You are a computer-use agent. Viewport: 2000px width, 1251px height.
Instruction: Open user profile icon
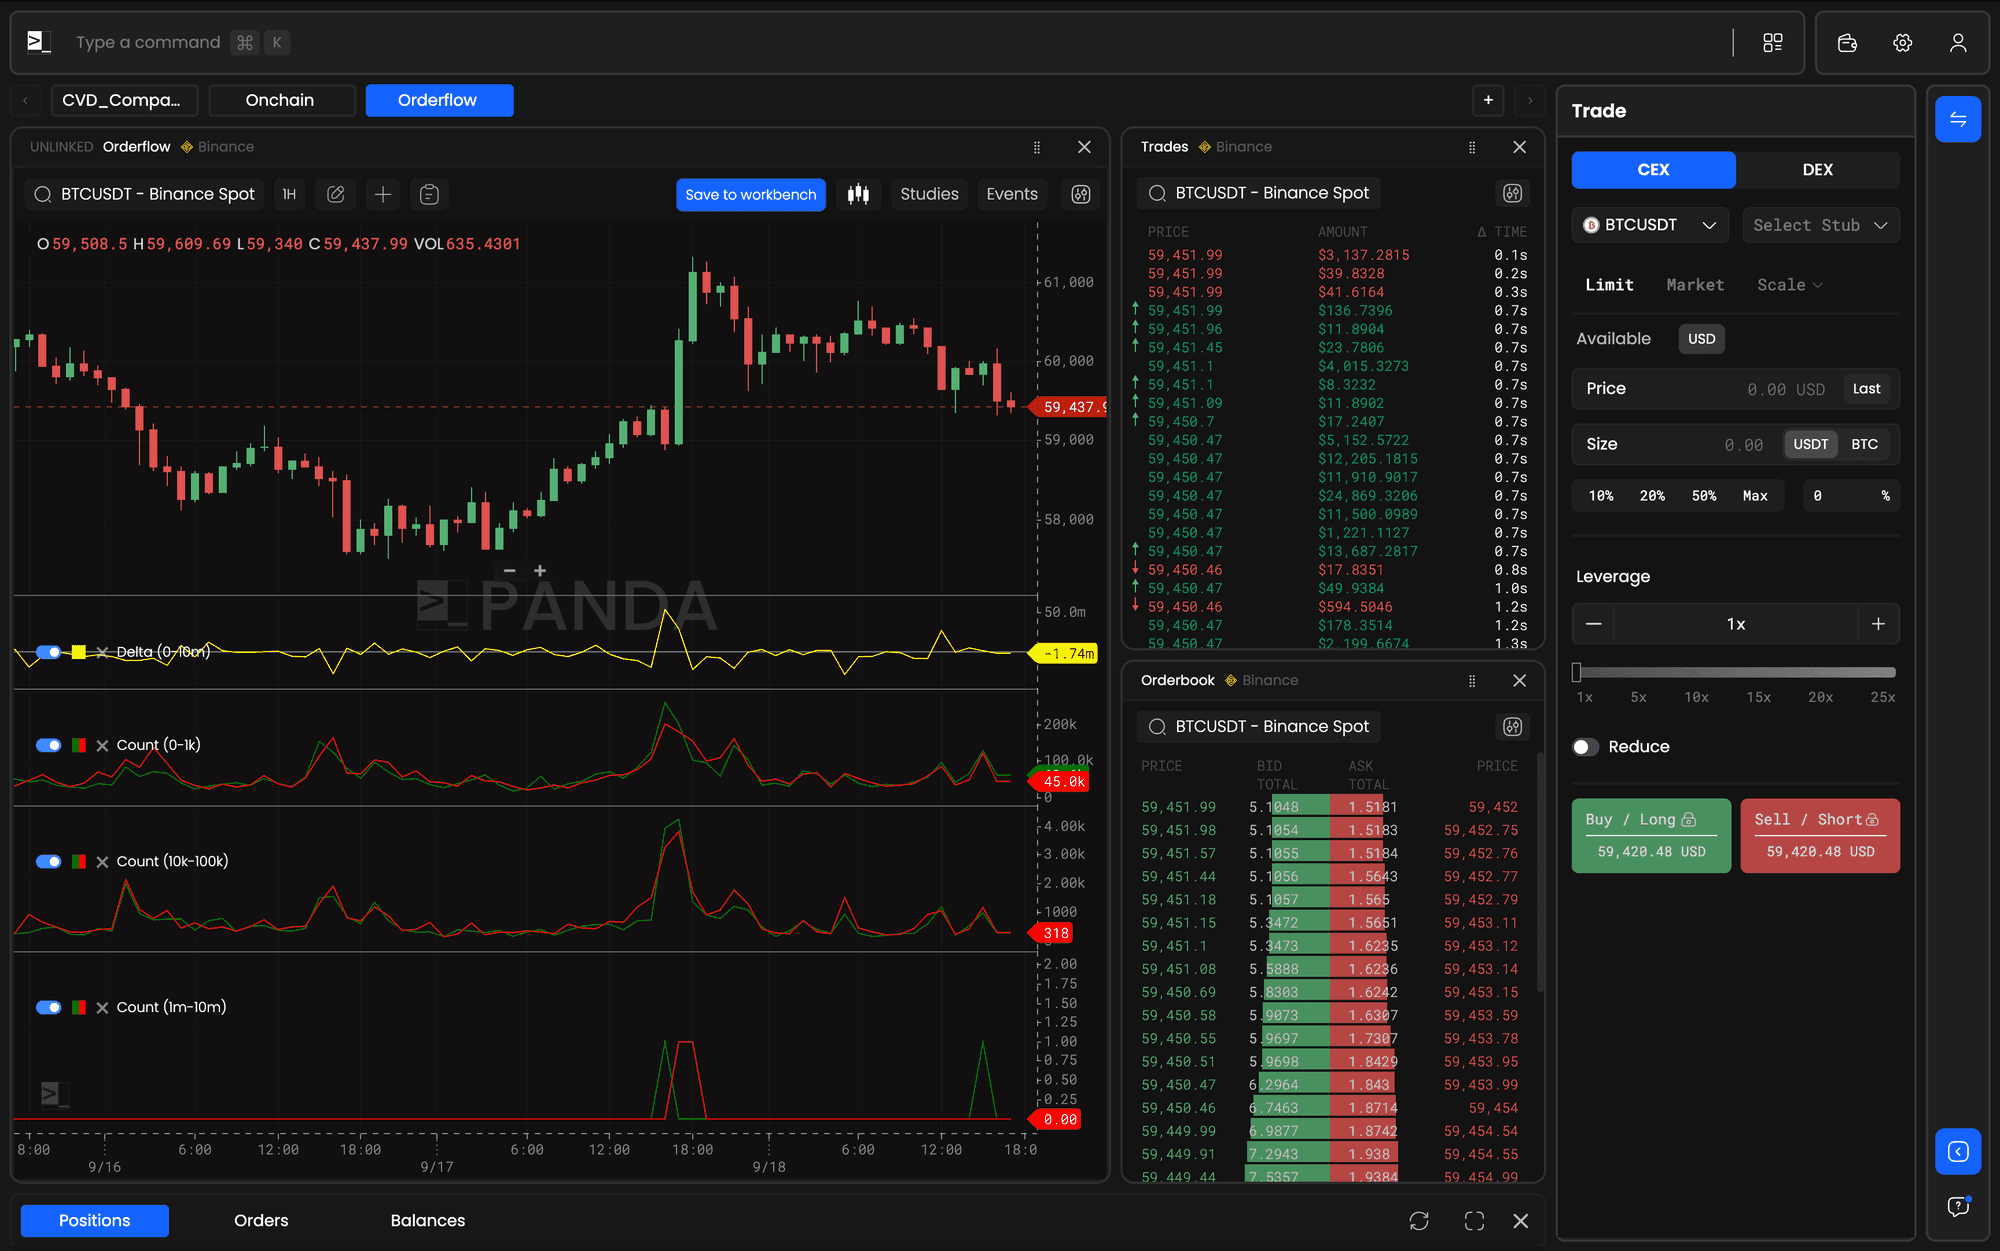pyautogui.click(x=1957, y=42)
